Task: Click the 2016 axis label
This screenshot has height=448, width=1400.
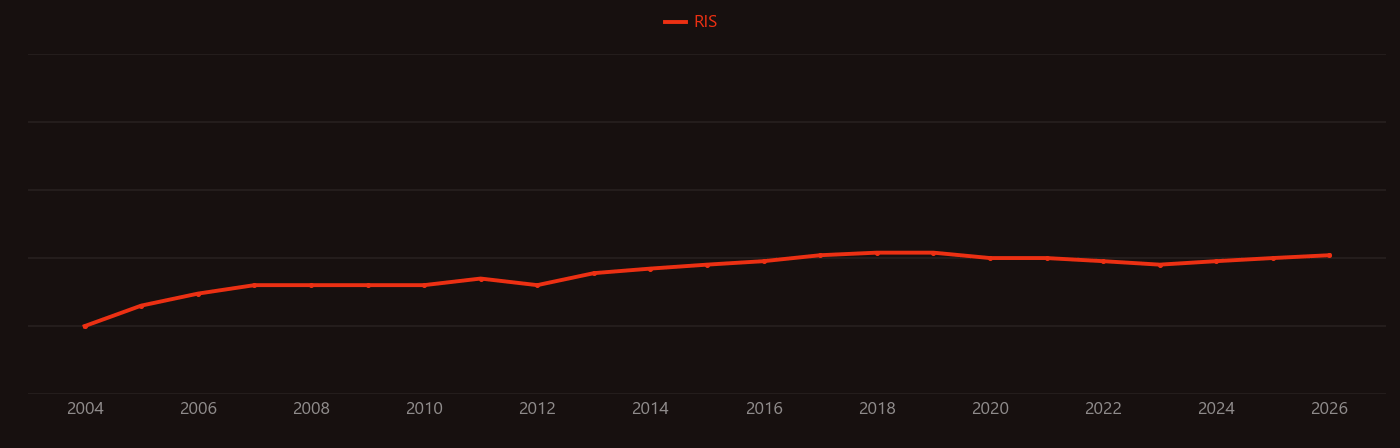Action: click(x=764, y=409)
